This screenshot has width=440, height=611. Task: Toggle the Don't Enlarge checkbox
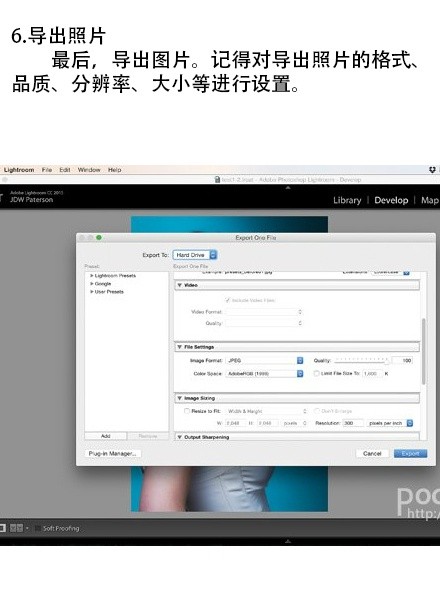click(x=316, y=411)
